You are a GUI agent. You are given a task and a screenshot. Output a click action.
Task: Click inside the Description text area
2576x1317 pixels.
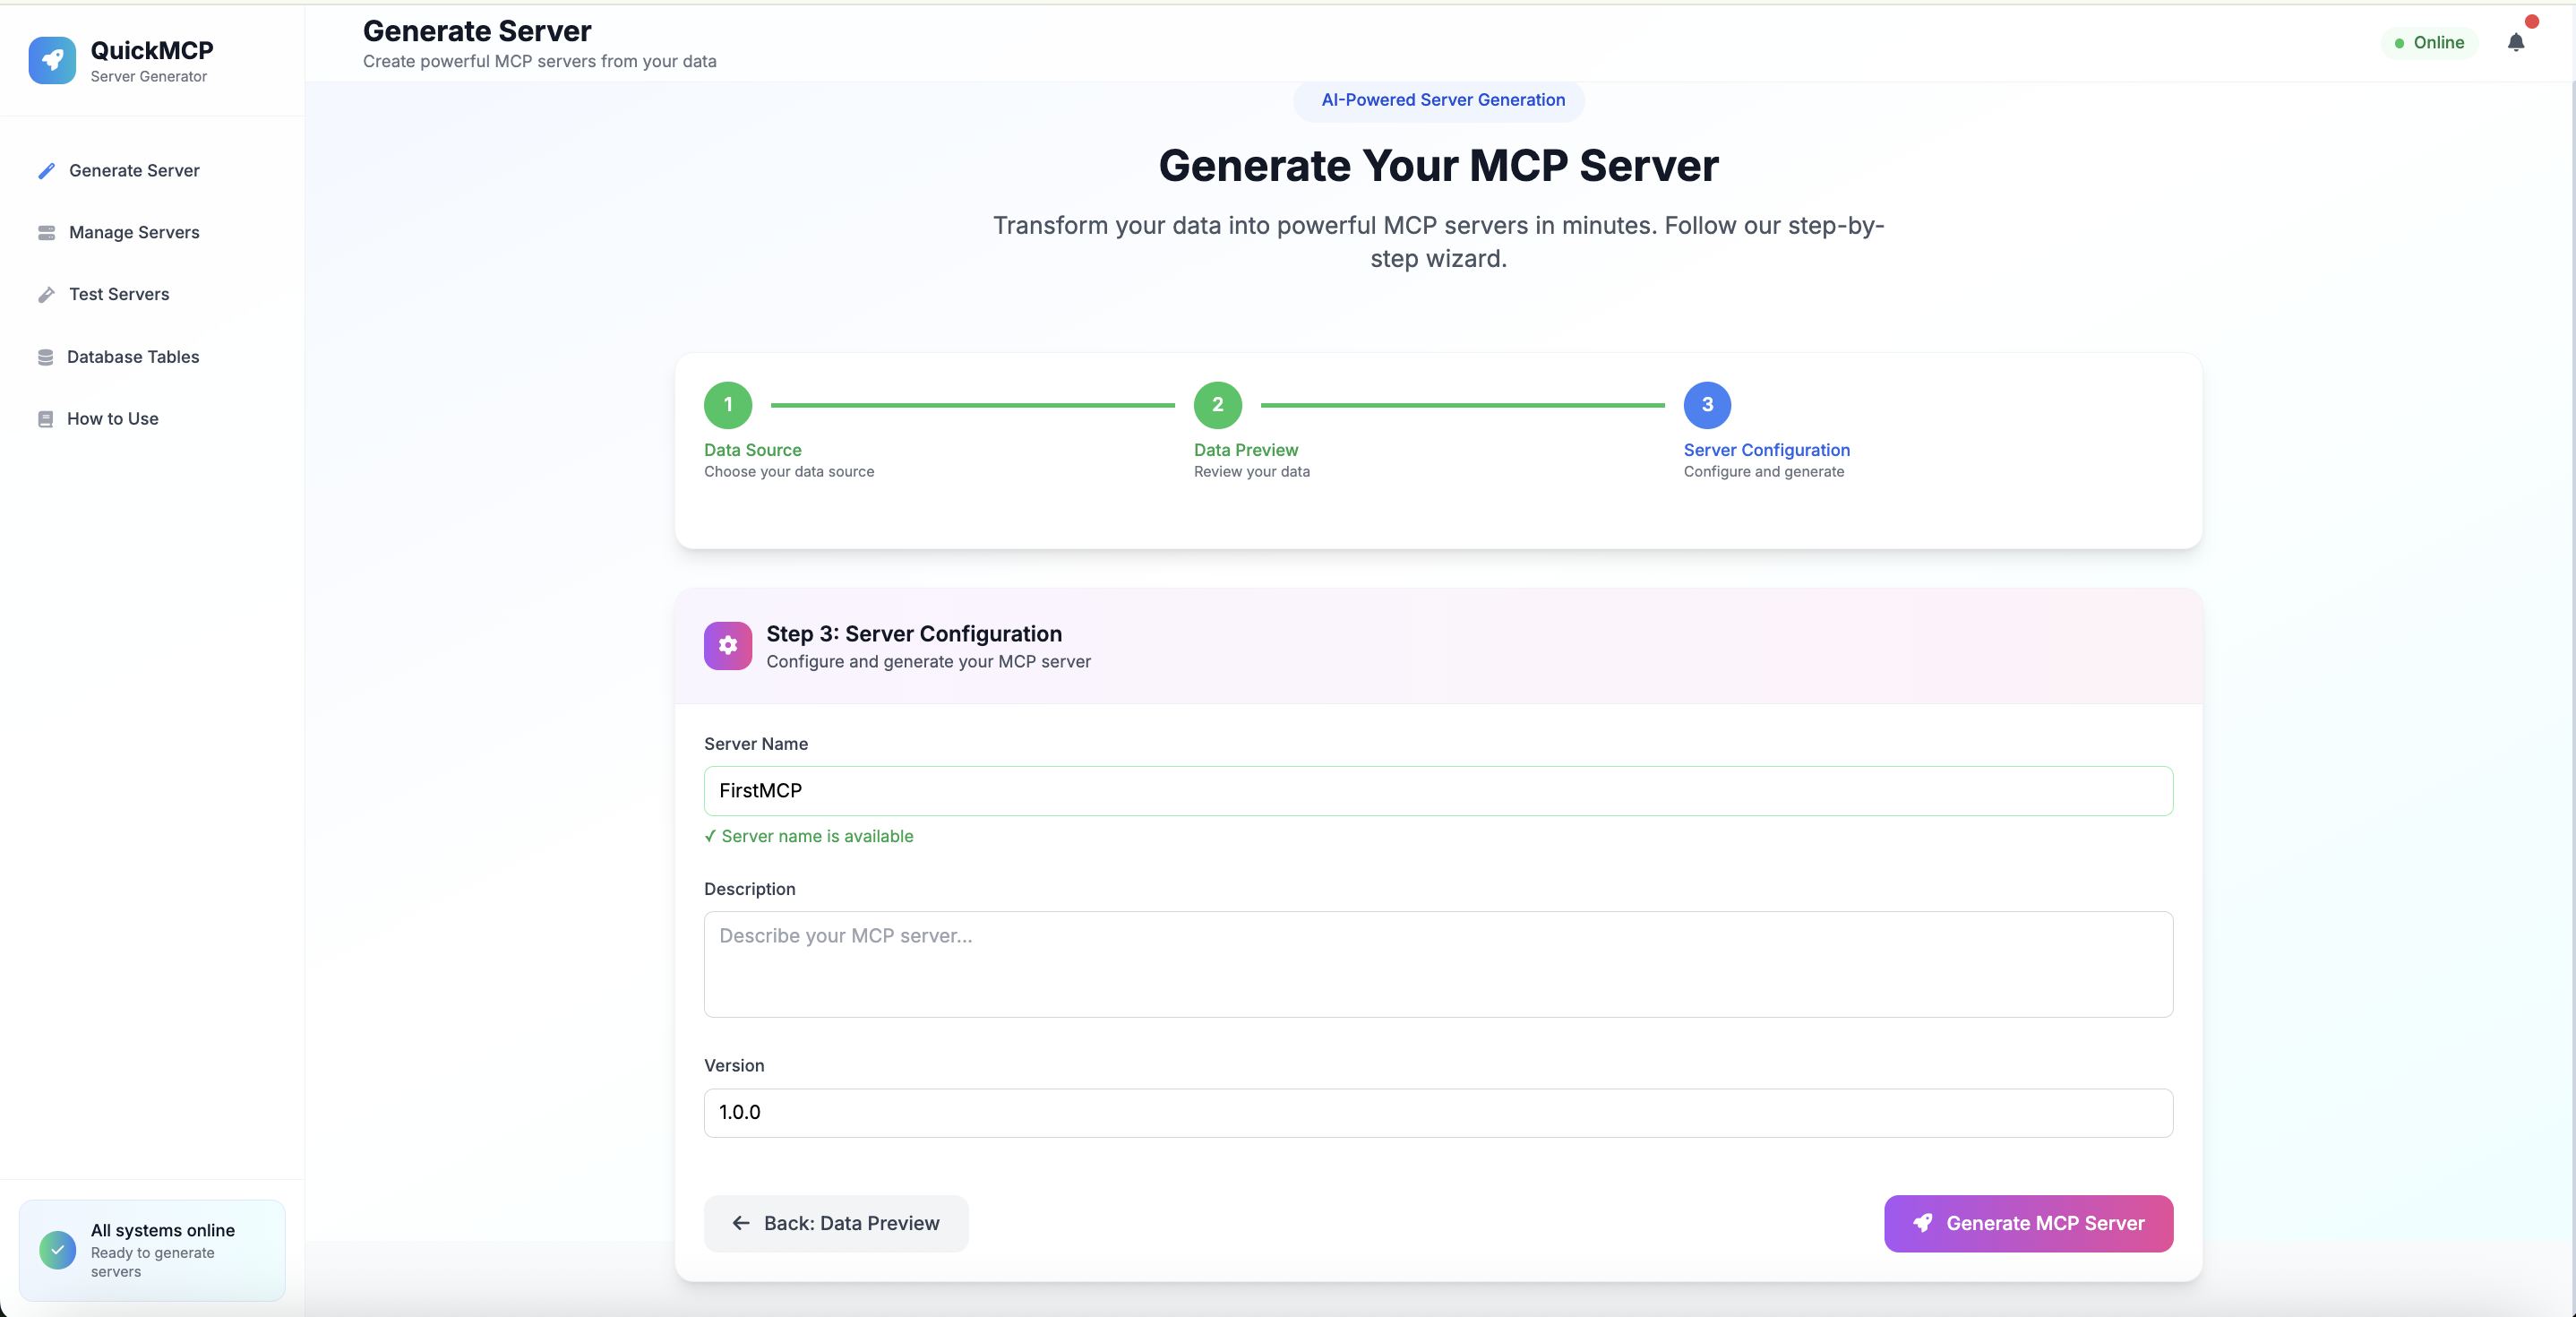[x=1438, y=964]
